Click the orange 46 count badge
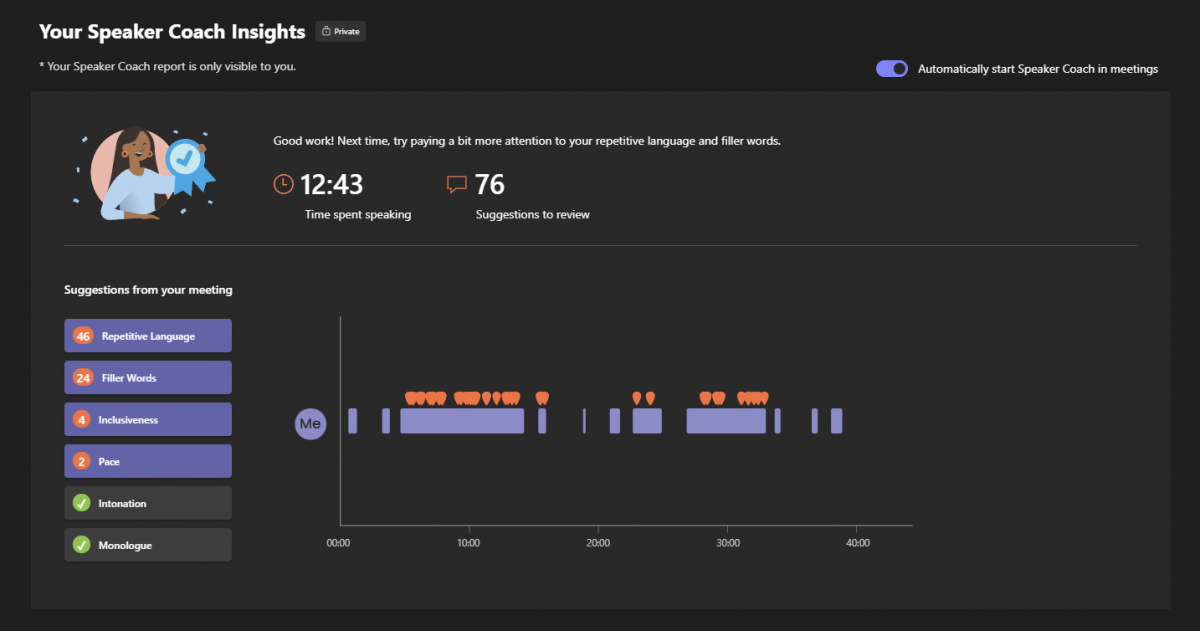The image size is (1200, 631). pos(83,336)
